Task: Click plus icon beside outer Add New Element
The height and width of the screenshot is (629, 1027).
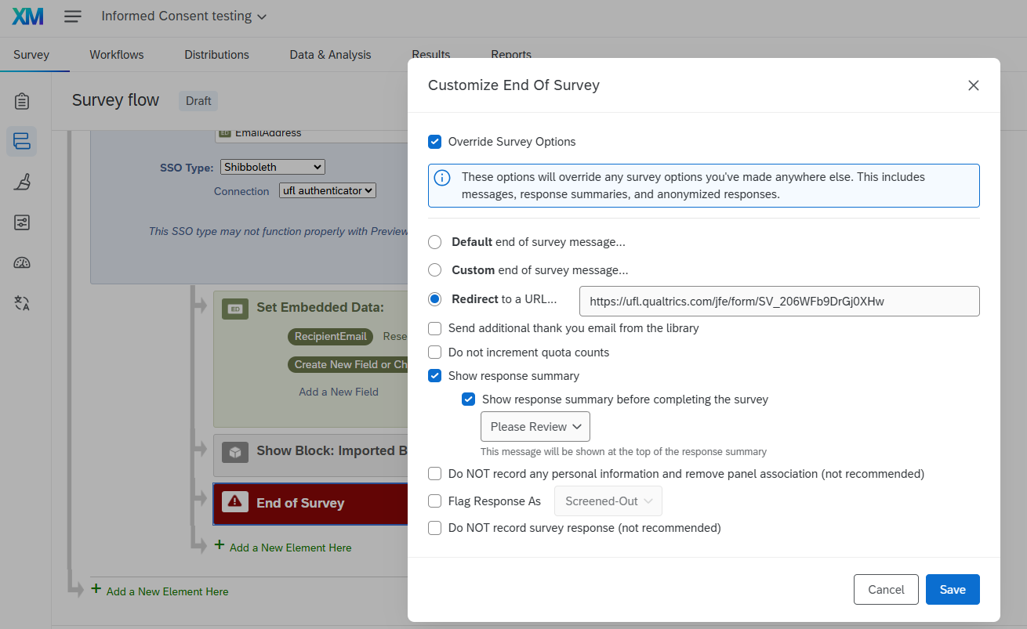Action: 96,588
